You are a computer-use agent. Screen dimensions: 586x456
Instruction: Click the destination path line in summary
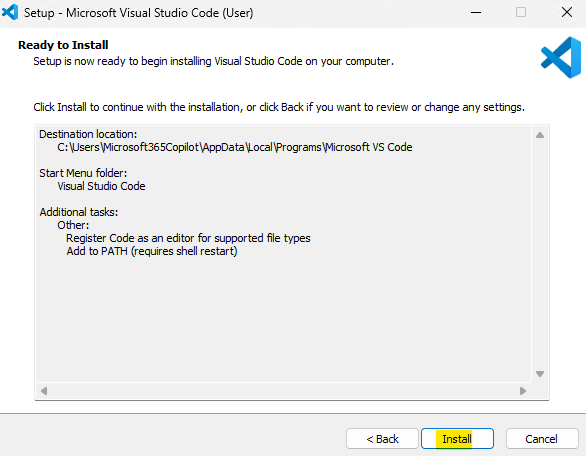(x=235, y=147)
